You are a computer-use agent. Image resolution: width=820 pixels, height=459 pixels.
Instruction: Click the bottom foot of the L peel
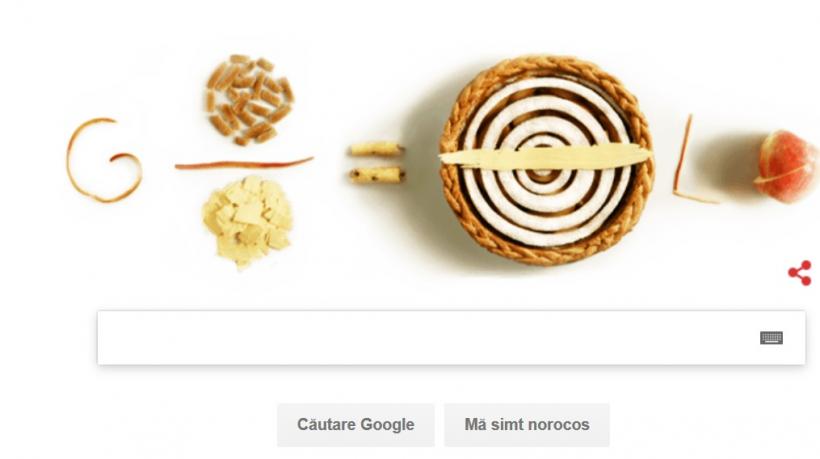pos(696,197)
